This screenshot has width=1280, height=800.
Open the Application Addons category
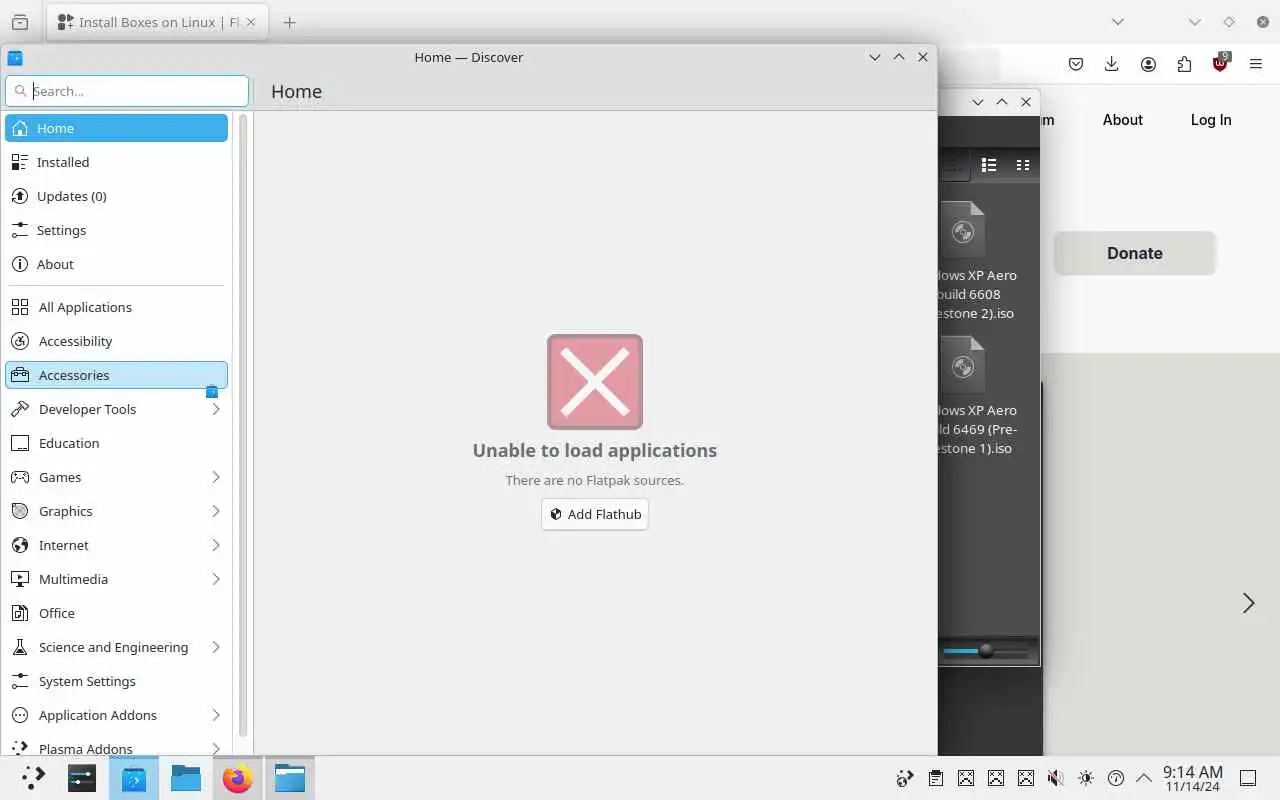tap(116, 715)
